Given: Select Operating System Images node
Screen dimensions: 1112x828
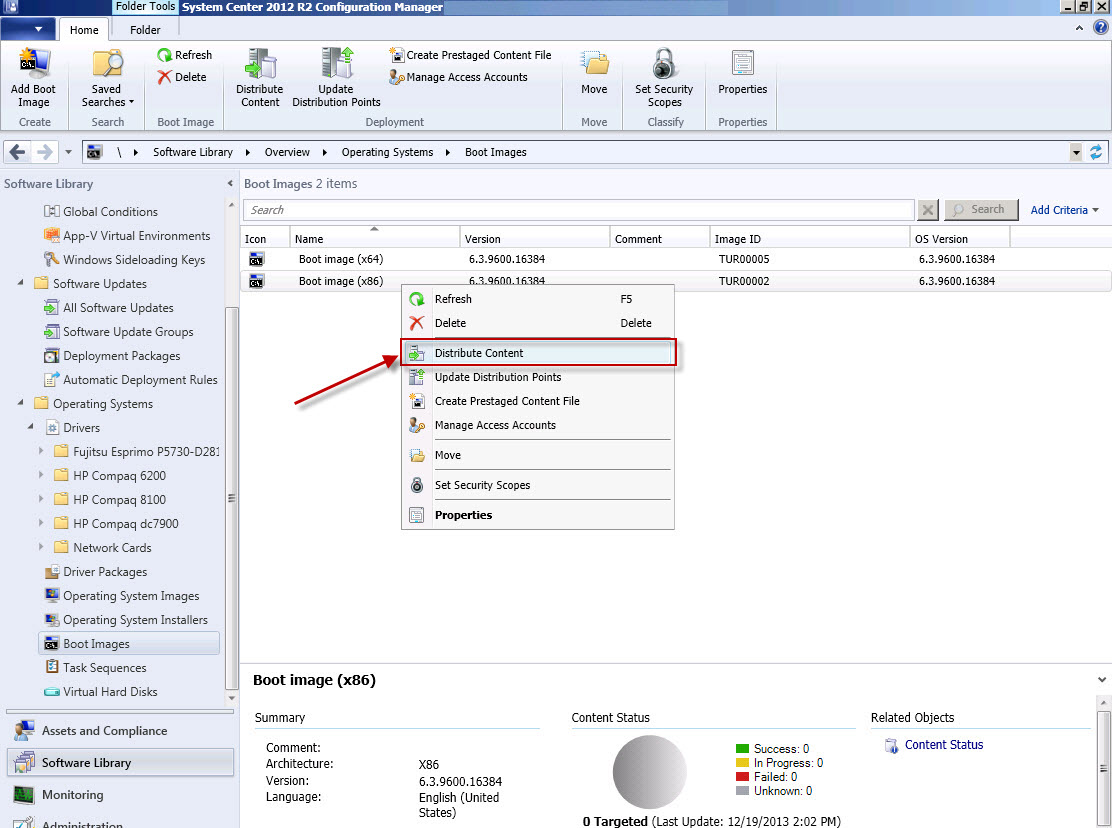Looking at the screenshot, I should tap(122, 595).
